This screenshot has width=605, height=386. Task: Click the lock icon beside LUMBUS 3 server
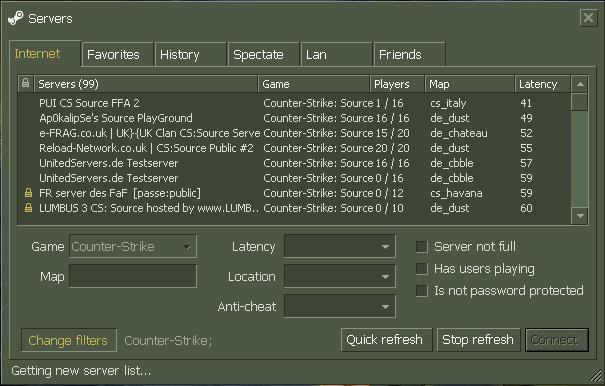click(28, 208)
